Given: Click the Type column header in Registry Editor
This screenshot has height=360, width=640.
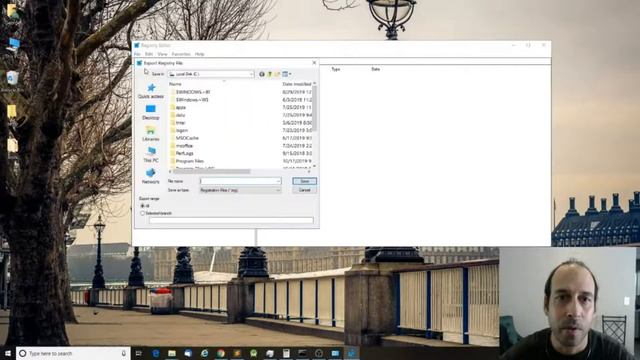Looking at the screenshot, I should click(x=336, y=69).
